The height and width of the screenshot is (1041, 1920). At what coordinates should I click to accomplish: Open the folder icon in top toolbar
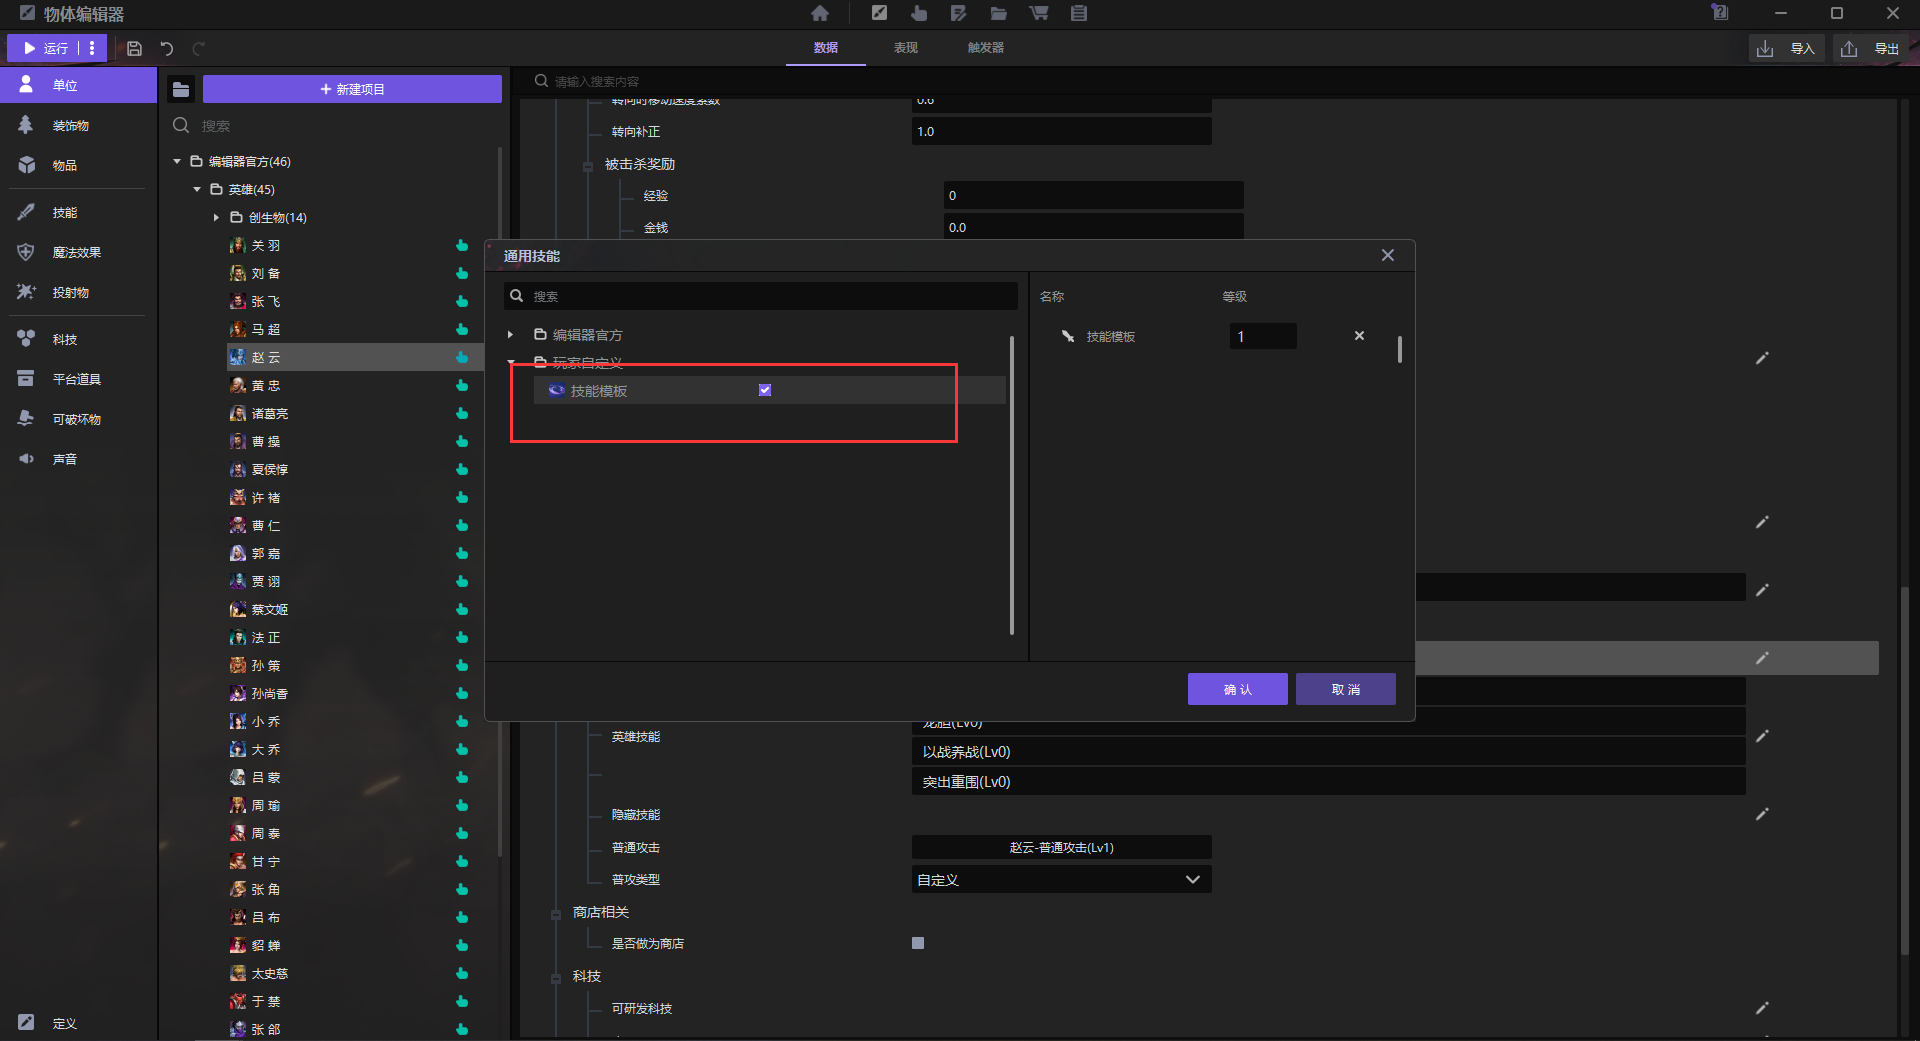click(x=999, y=13)
